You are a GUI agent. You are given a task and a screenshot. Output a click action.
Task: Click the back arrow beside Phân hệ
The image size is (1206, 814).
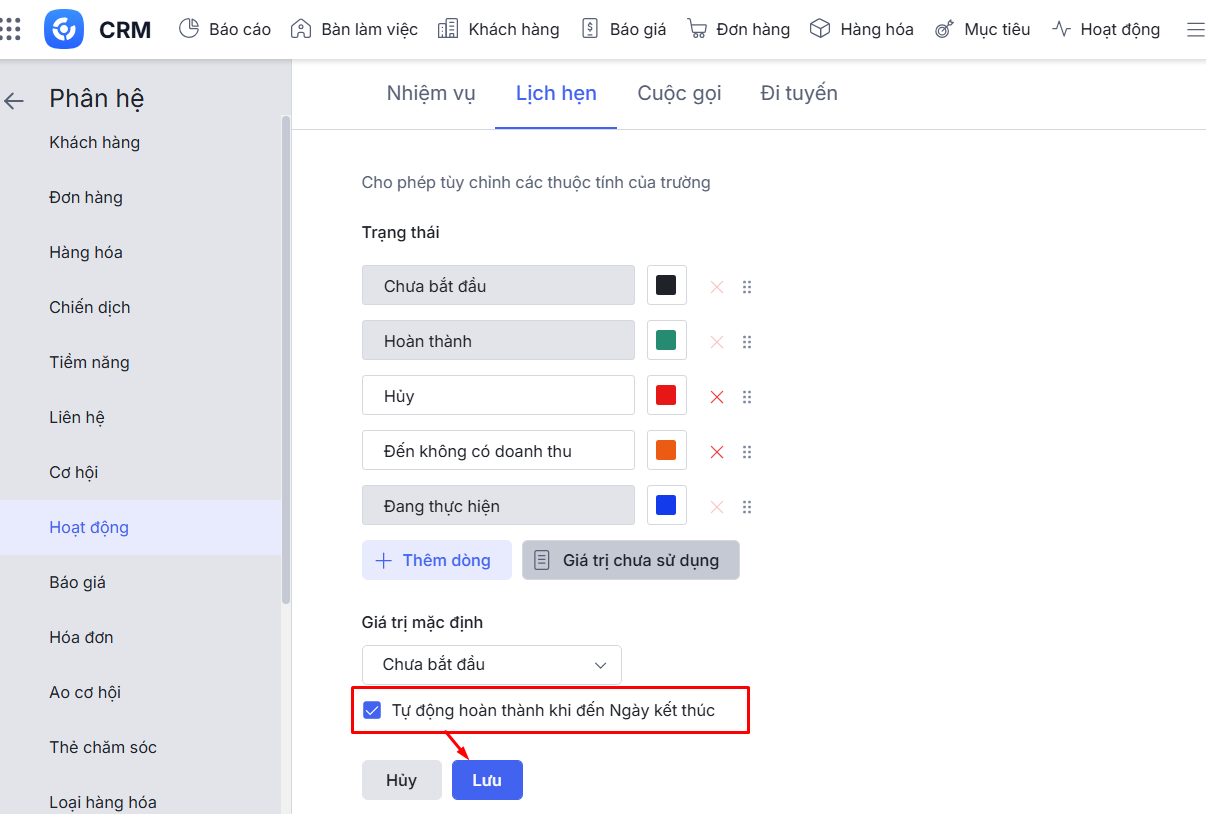point(14,100)
